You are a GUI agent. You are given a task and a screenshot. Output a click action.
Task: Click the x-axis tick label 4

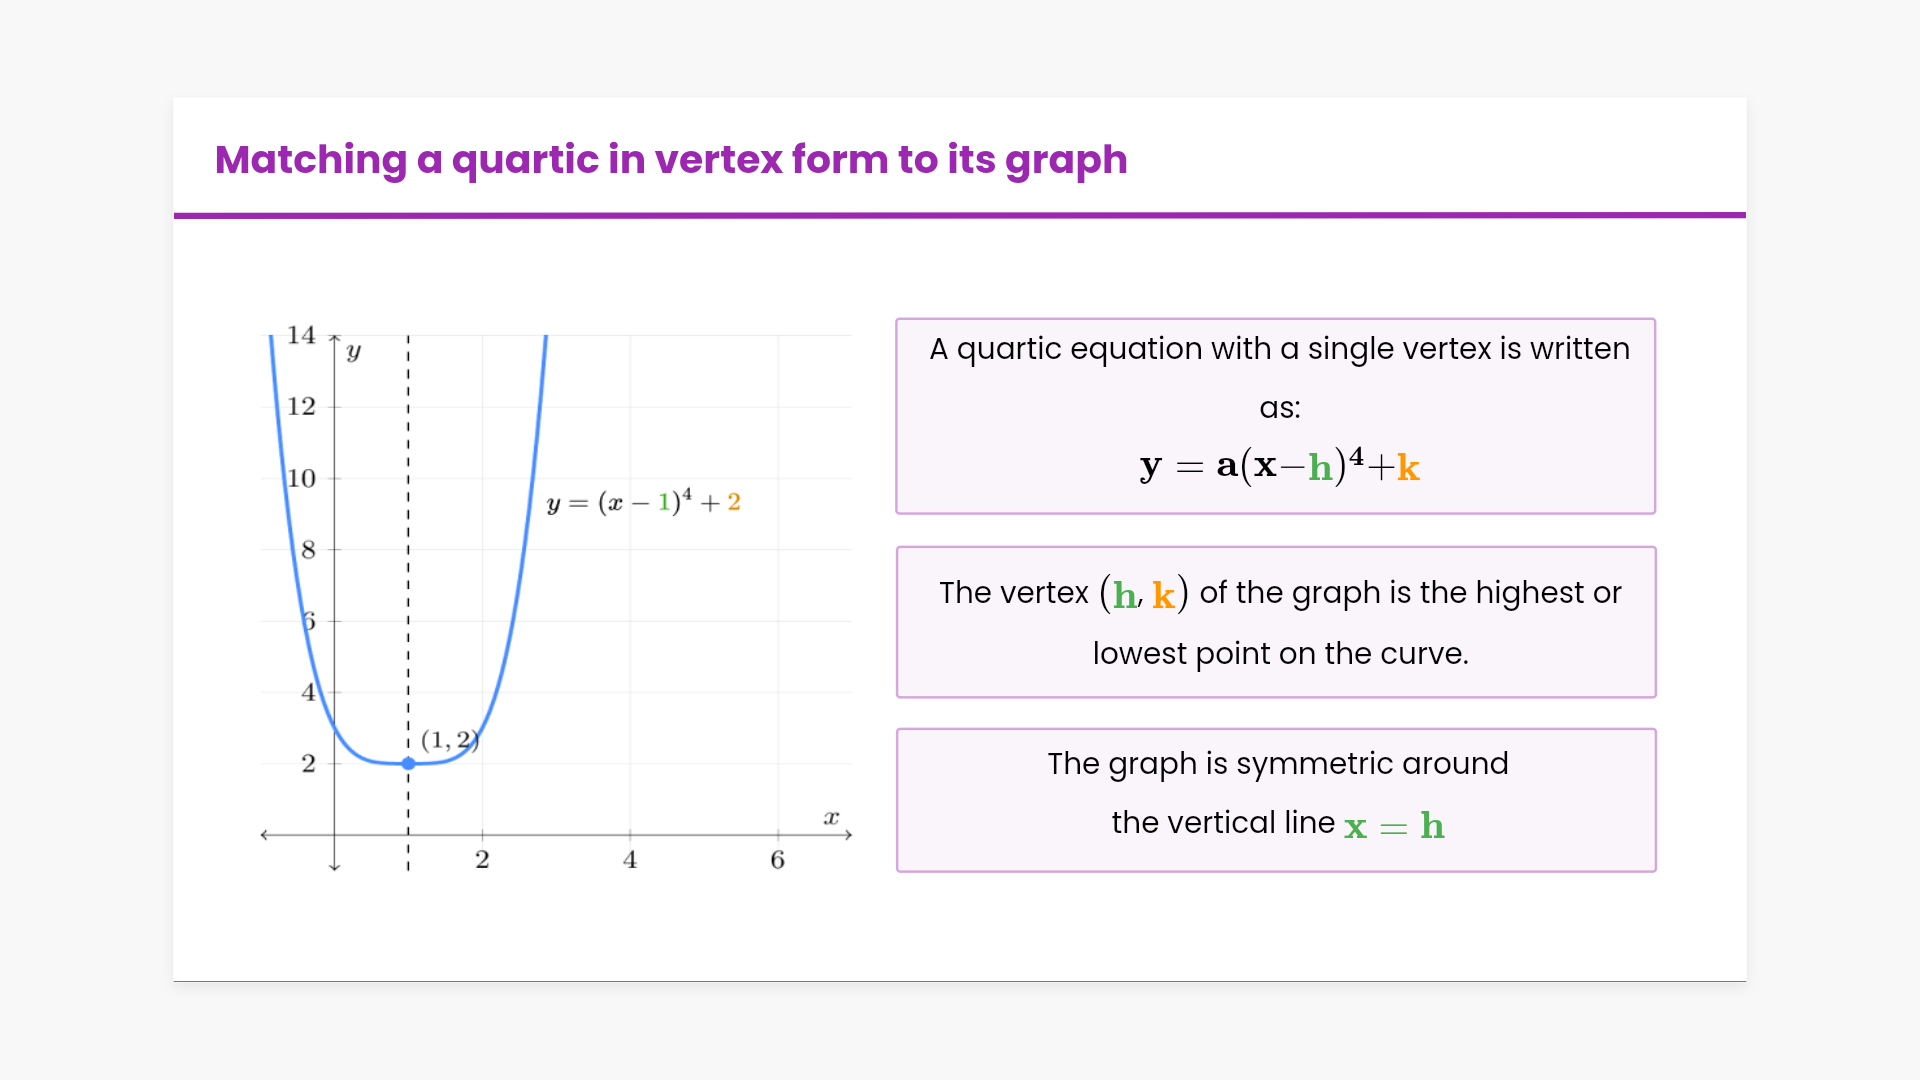tap(630, 860)
